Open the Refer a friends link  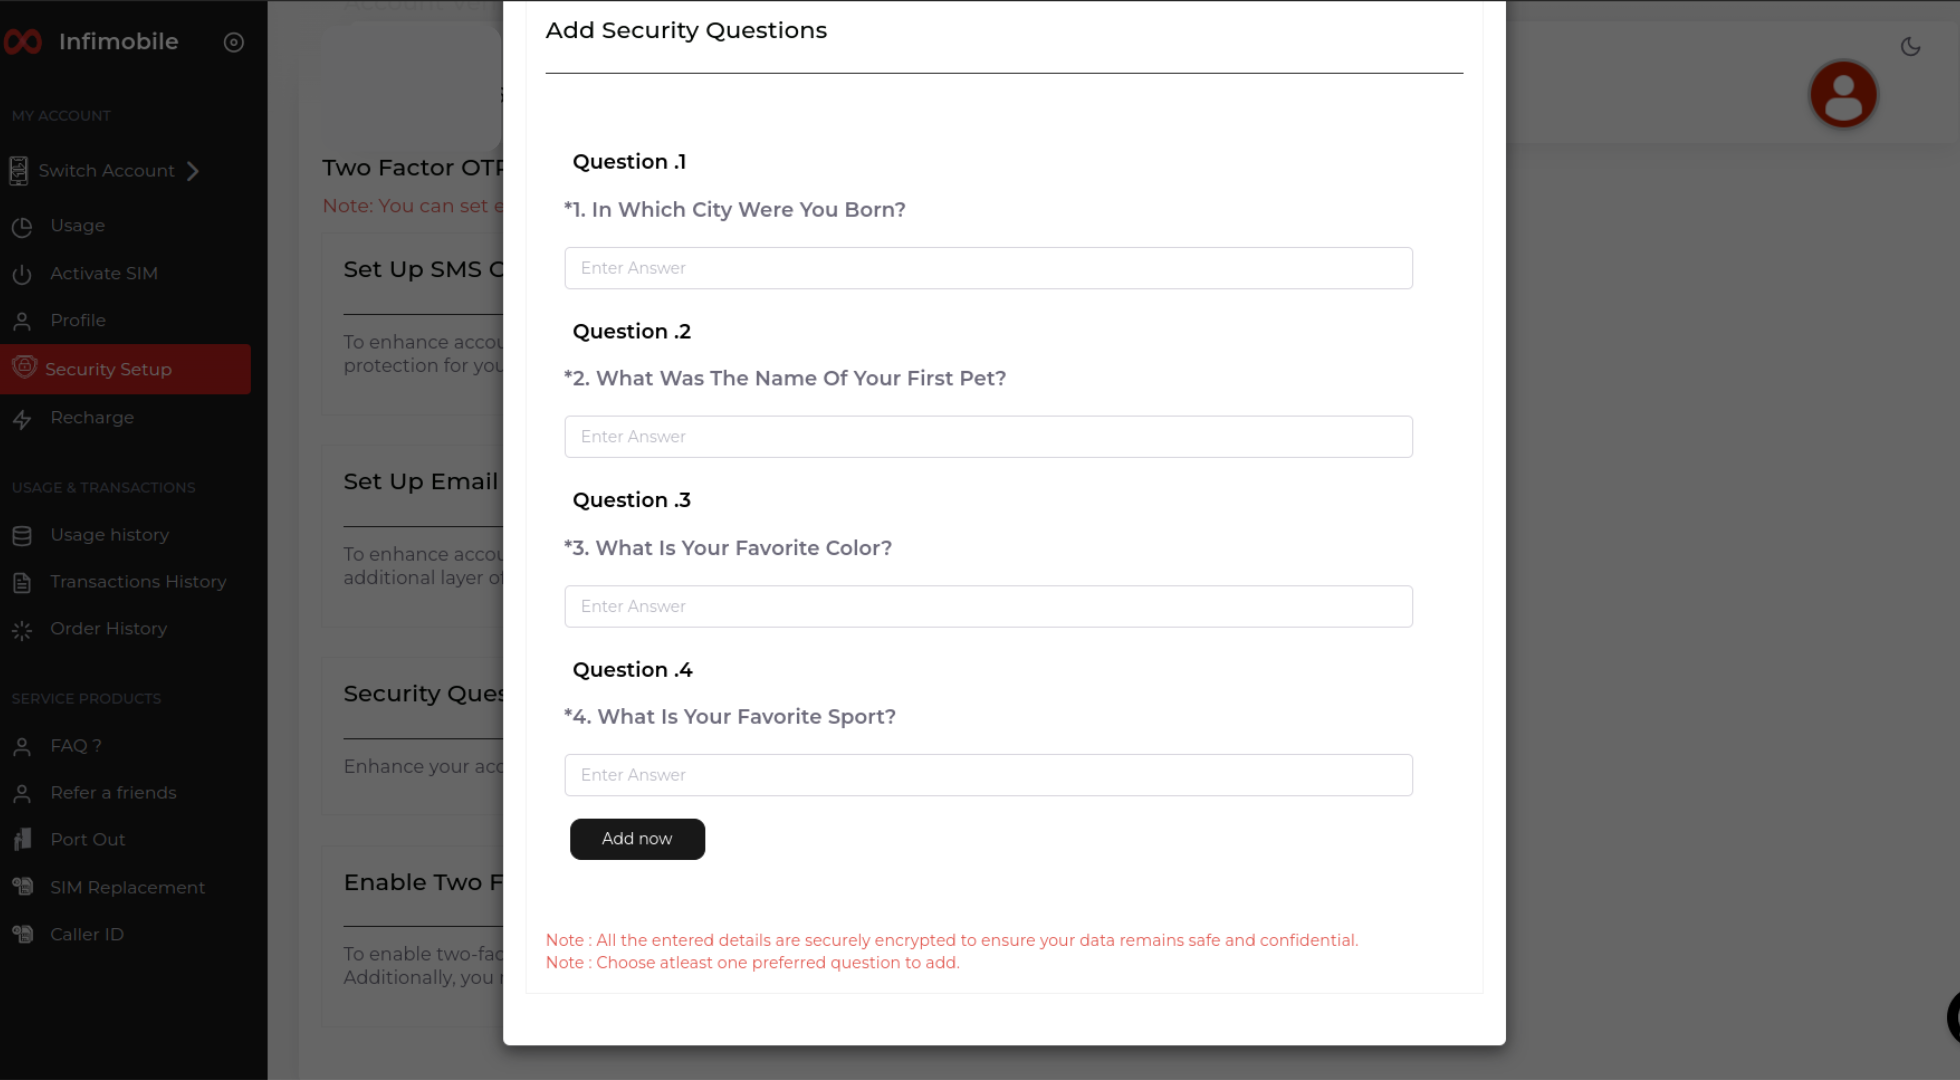[x=113, y=793]
